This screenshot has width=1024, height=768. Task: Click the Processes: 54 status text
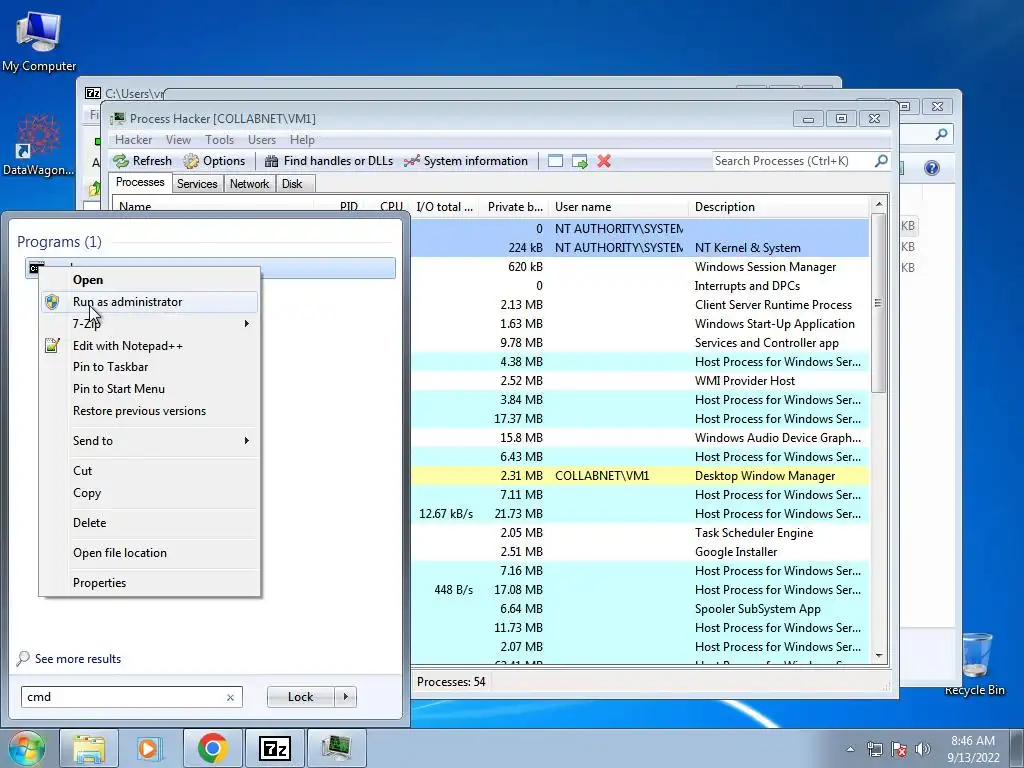(x=451, y=682)
